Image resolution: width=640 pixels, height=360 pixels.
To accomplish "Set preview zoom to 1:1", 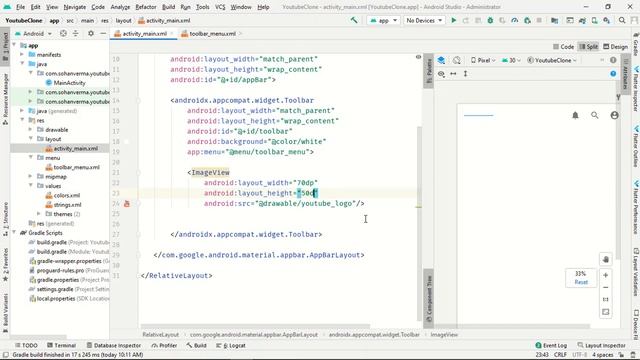I will coord(606,300).
